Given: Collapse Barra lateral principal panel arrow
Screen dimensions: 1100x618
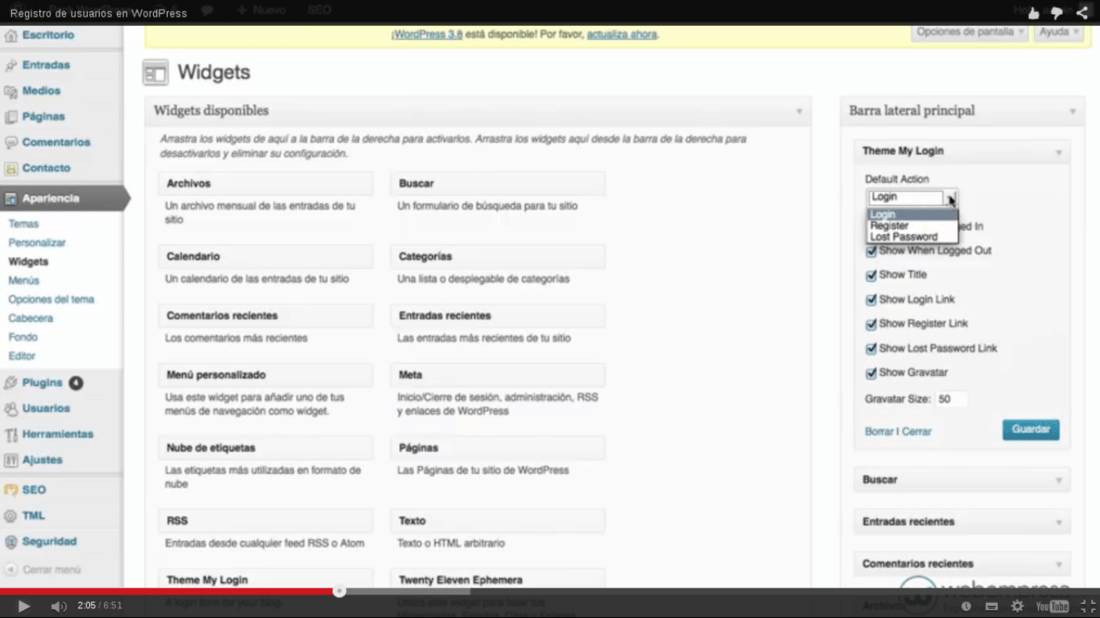Looking at the screenshot, I should pos(1072,112).
